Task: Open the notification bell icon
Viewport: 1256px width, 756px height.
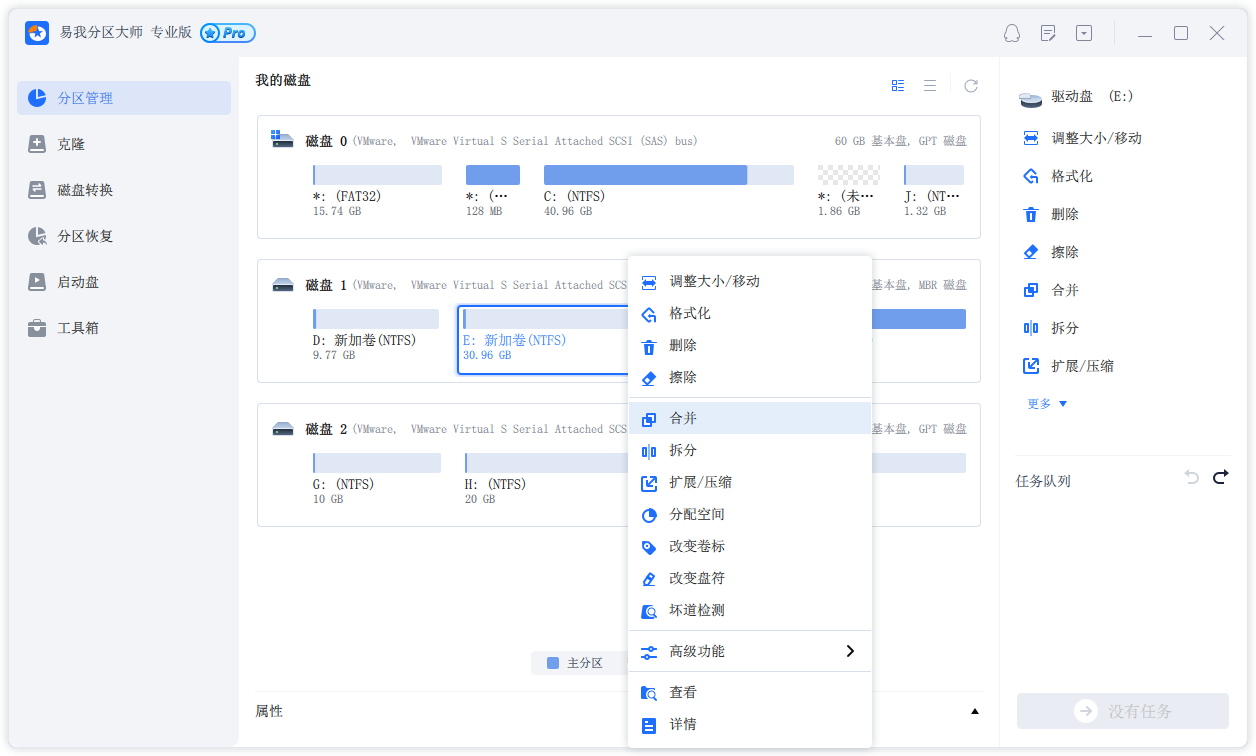Action: pos(1012,33)
